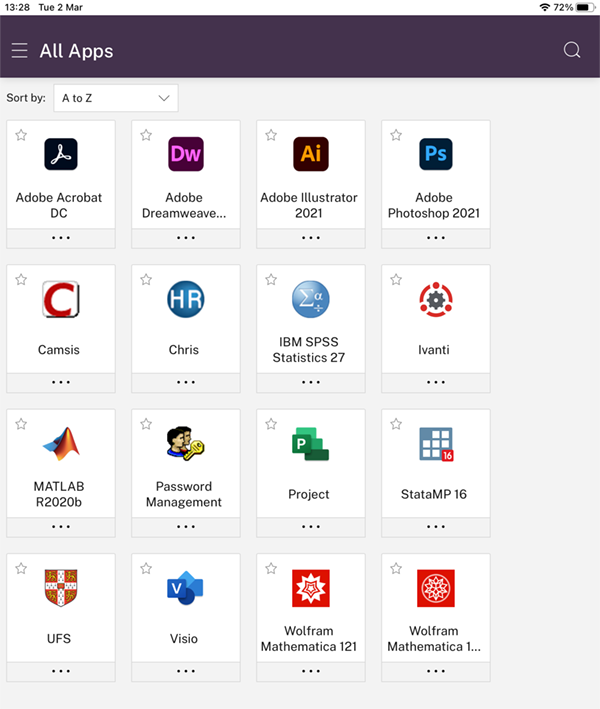Launch the Adobe Dreamweaver icon
The width and height of the screenshot is (600, 709).
pyautogui.click(x=186, y=154)
